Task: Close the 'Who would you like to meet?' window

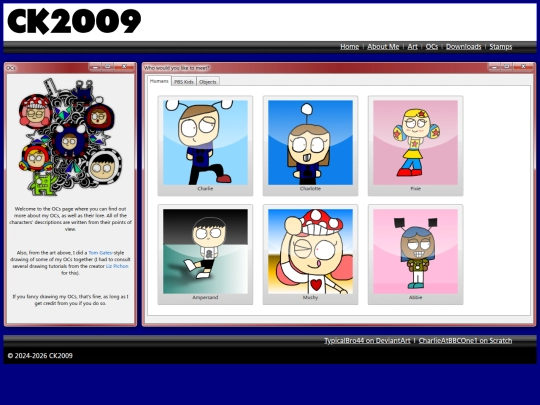Action: click(523, 66)
